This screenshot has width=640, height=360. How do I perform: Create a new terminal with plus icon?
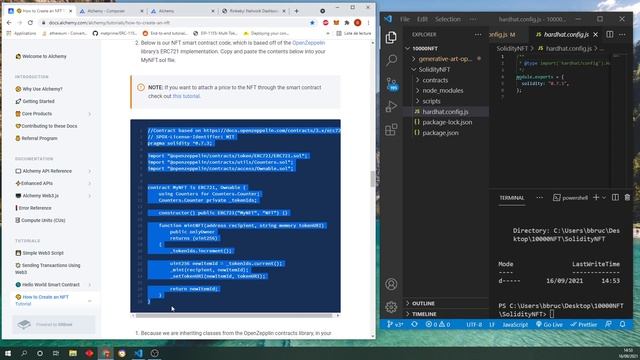(x=596, y=198)
